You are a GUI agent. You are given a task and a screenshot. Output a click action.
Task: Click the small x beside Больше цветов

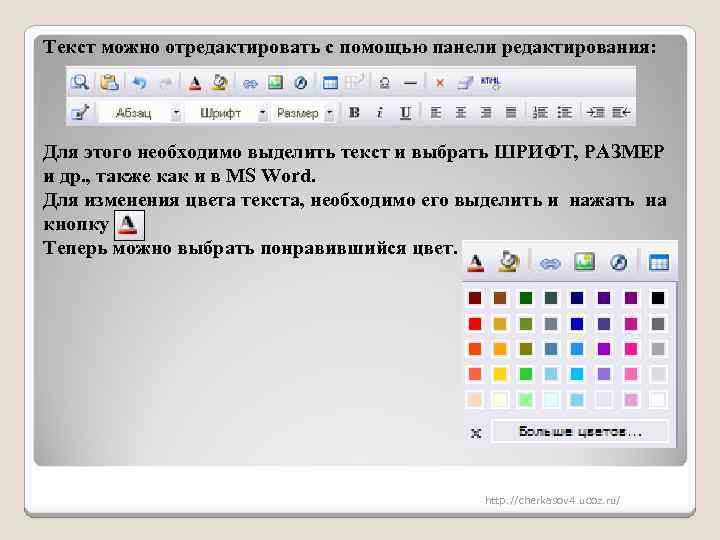click(x=476, y=433)
